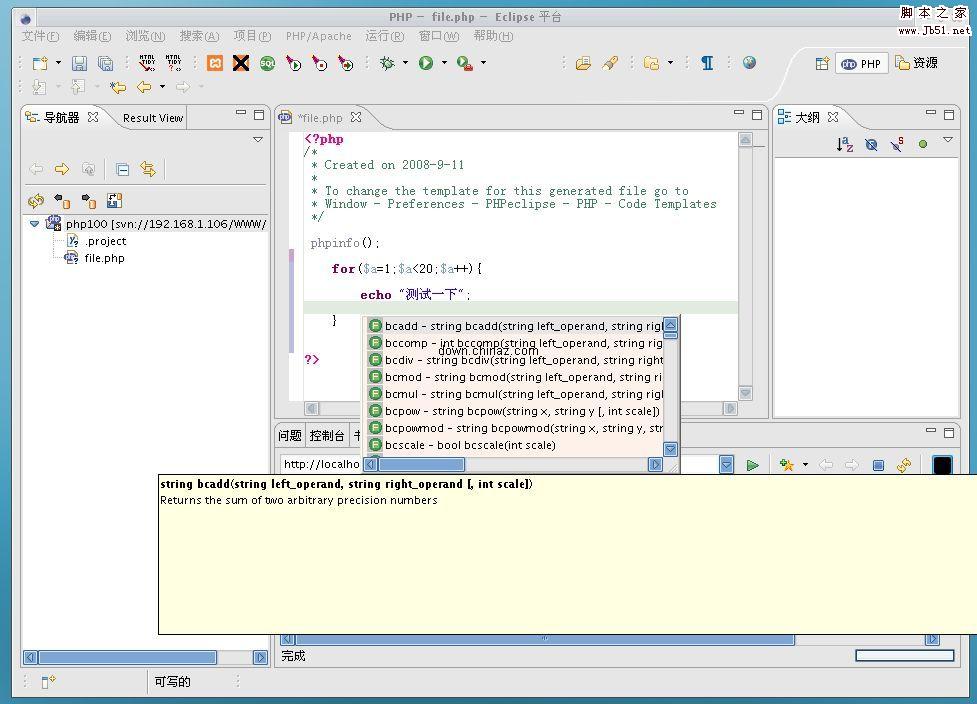The height and width of the screenshot is (704, 977).
Task: Open the browser URL history dropdown
Action: point(727,465)
